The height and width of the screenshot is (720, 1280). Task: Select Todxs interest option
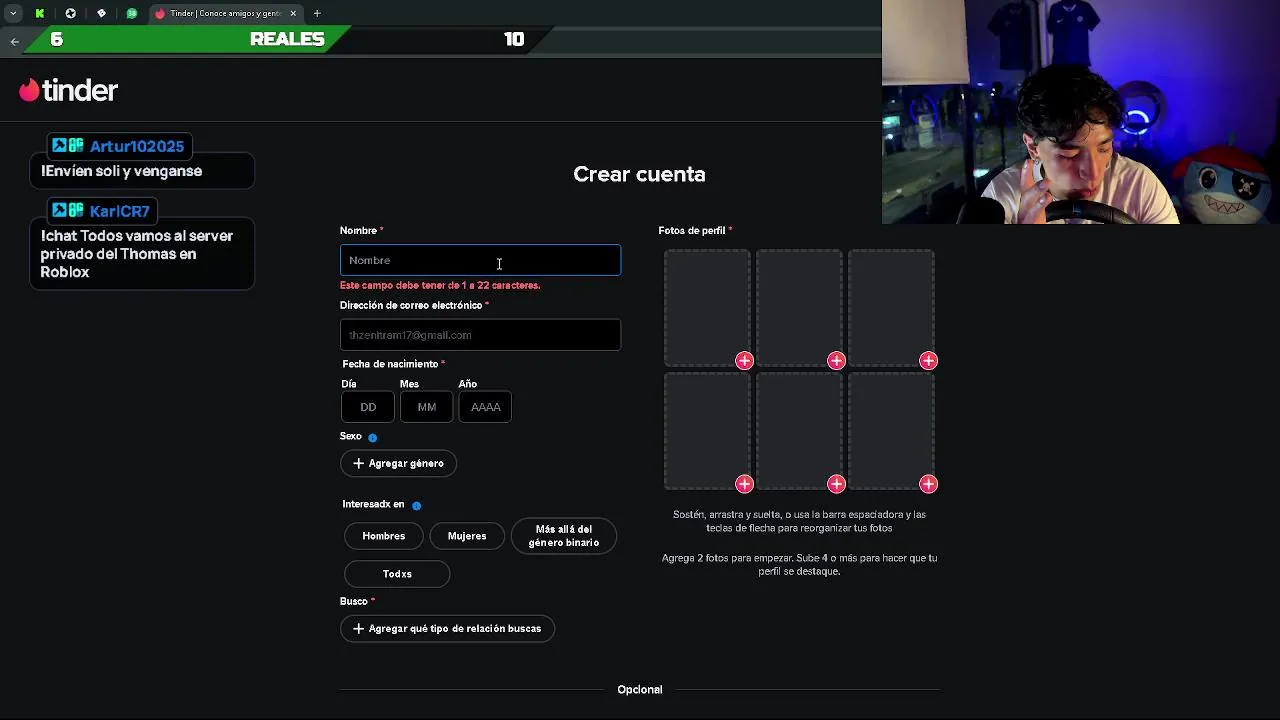[x=397, y=574]
